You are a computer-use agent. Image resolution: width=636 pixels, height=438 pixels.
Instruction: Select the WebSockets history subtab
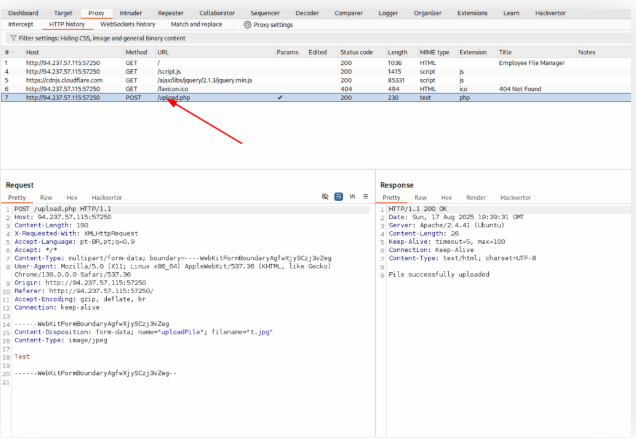click(128, 24)
